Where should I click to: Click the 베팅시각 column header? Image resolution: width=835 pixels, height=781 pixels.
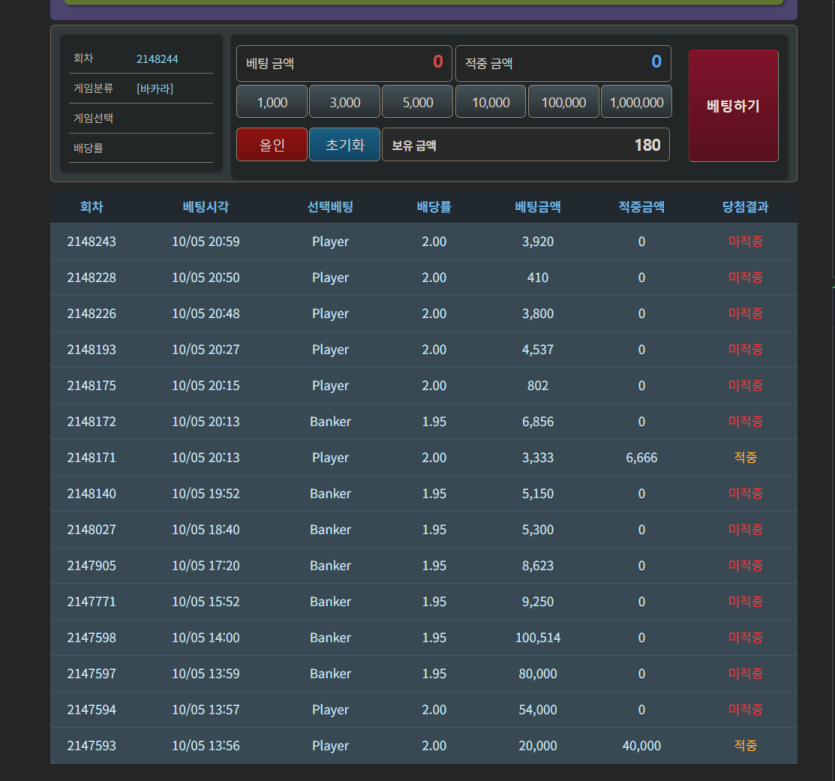click(x=206, y=207)
